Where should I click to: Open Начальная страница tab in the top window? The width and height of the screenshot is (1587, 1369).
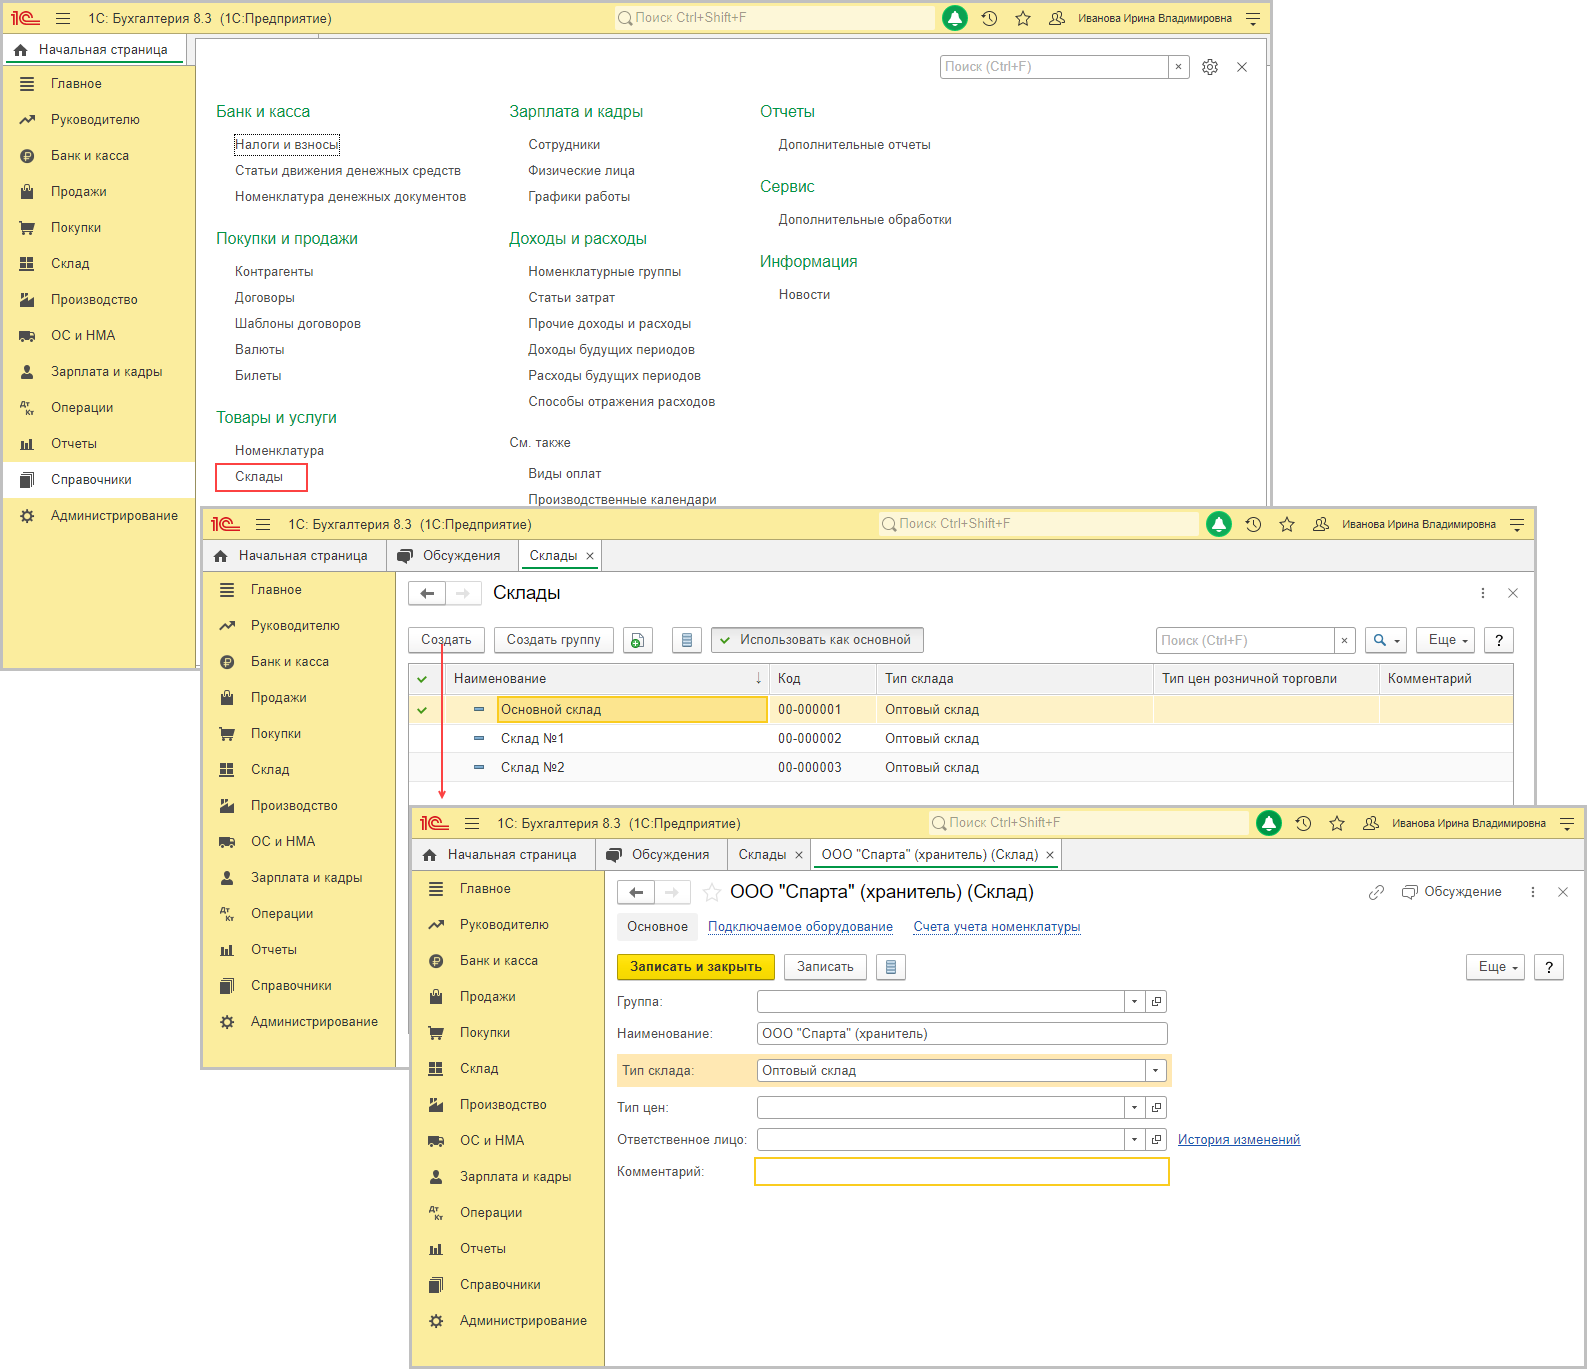pyautogui.click(x=92, y=50)
